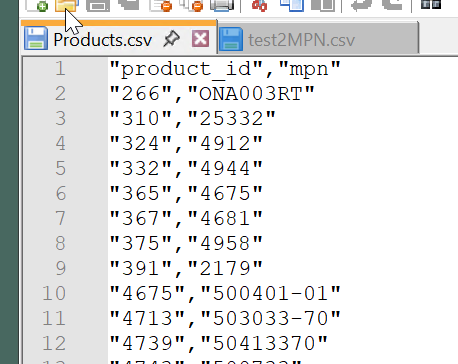Click the Copy toolbar icon
Screen dimensions: 458x364
pyautogui.click(x=292, y=5)
